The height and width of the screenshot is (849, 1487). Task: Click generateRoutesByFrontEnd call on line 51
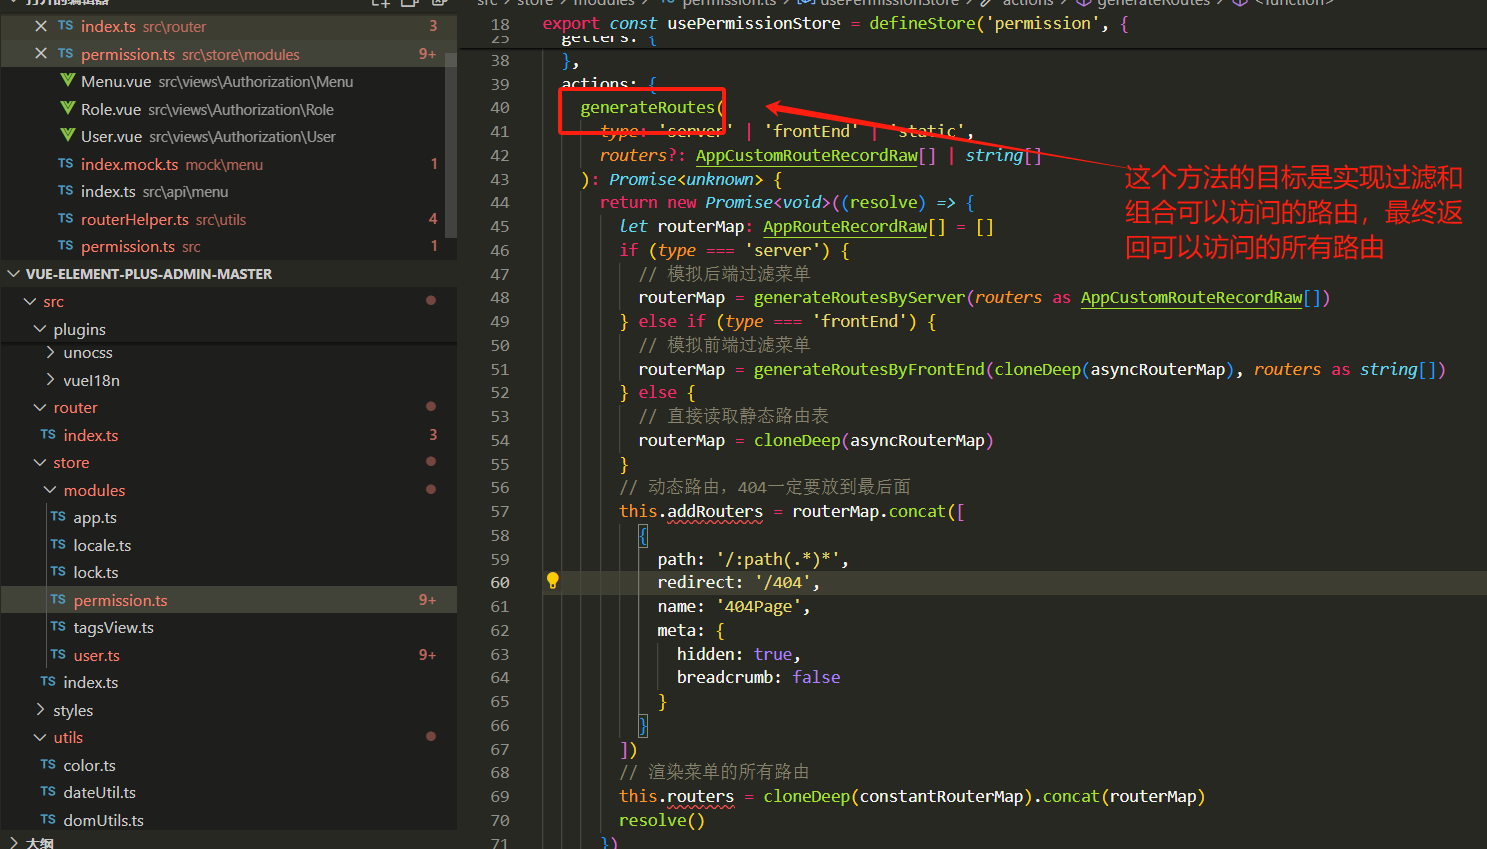tap(869, 369)
